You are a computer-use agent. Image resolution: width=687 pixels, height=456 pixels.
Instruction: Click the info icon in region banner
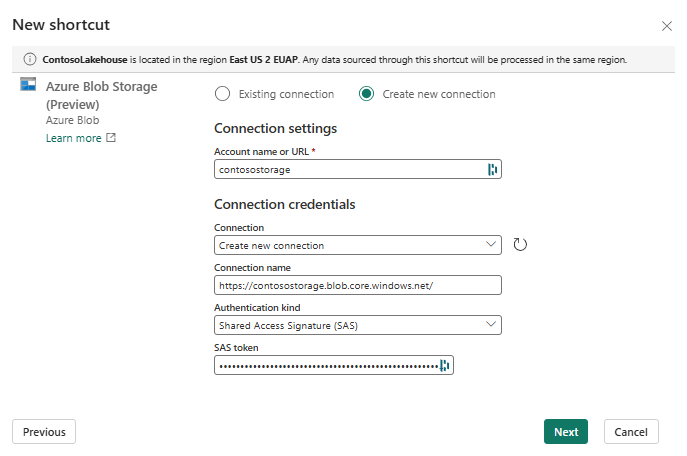pos(29,59)
